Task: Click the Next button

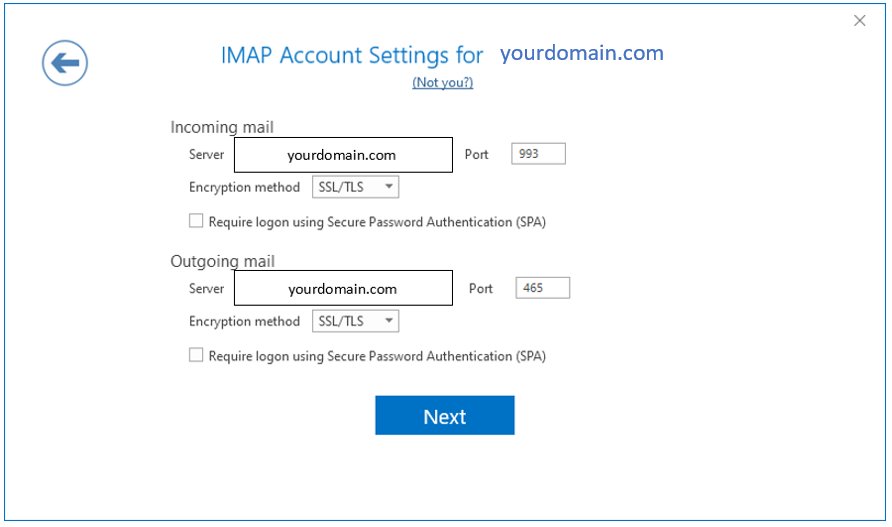Action: (x=445, y=415)
